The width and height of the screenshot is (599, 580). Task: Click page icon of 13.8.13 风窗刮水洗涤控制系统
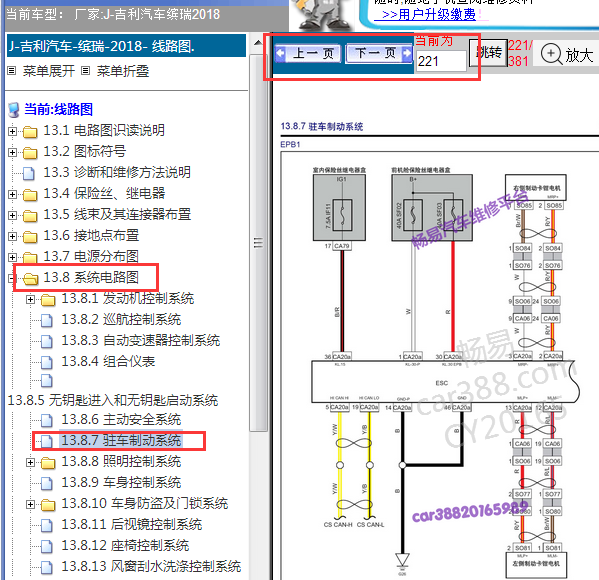(47, 567)
